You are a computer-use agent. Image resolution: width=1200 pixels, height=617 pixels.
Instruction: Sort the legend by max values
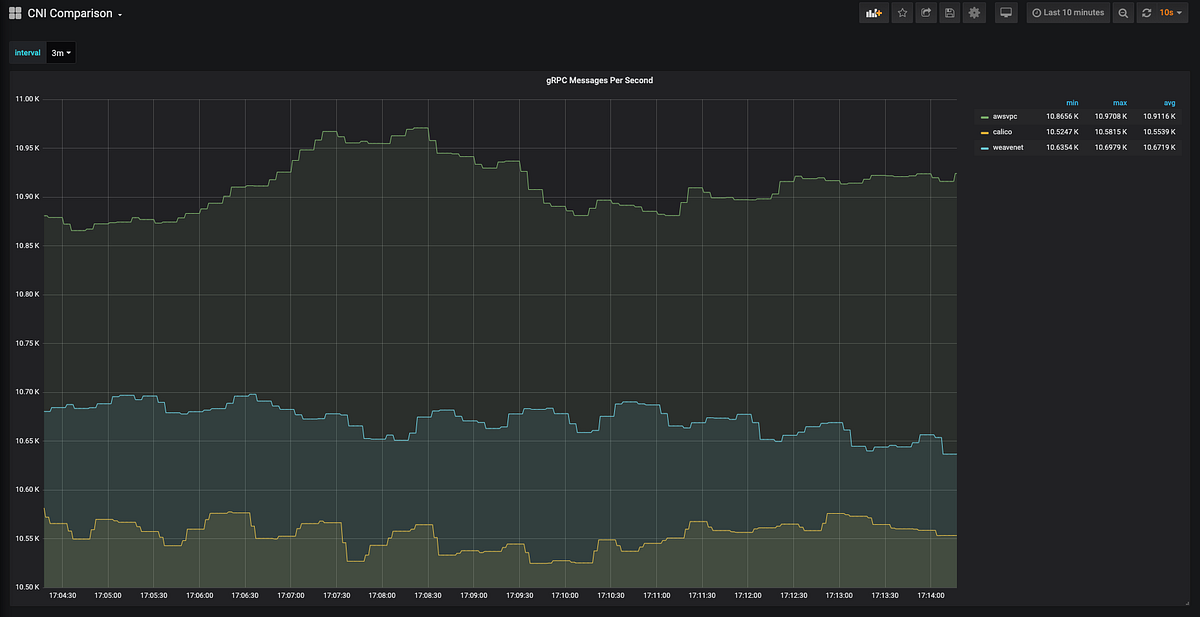pyautogui.click(x=1119, y=103)
